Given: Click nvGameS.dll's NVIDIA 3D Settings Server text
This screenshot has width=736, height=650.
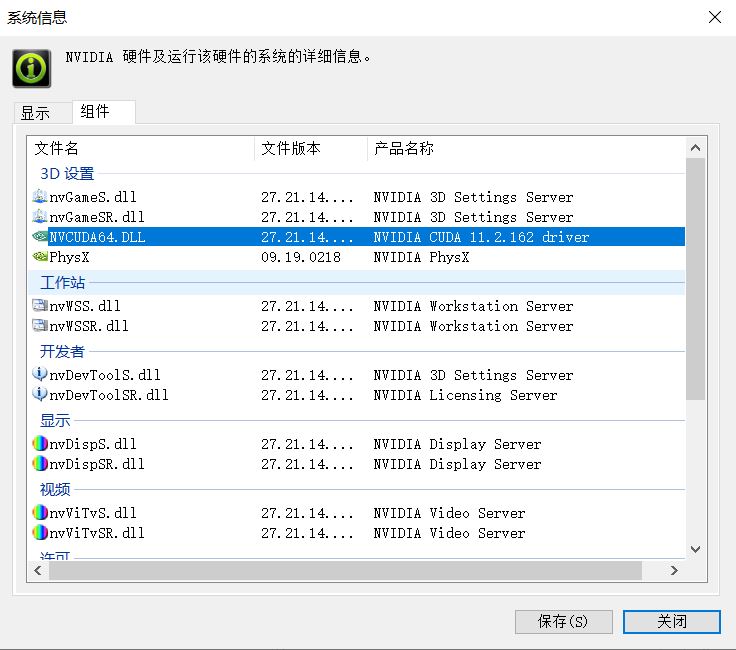Looking at the screenshot, I should [x=473, y=197].
